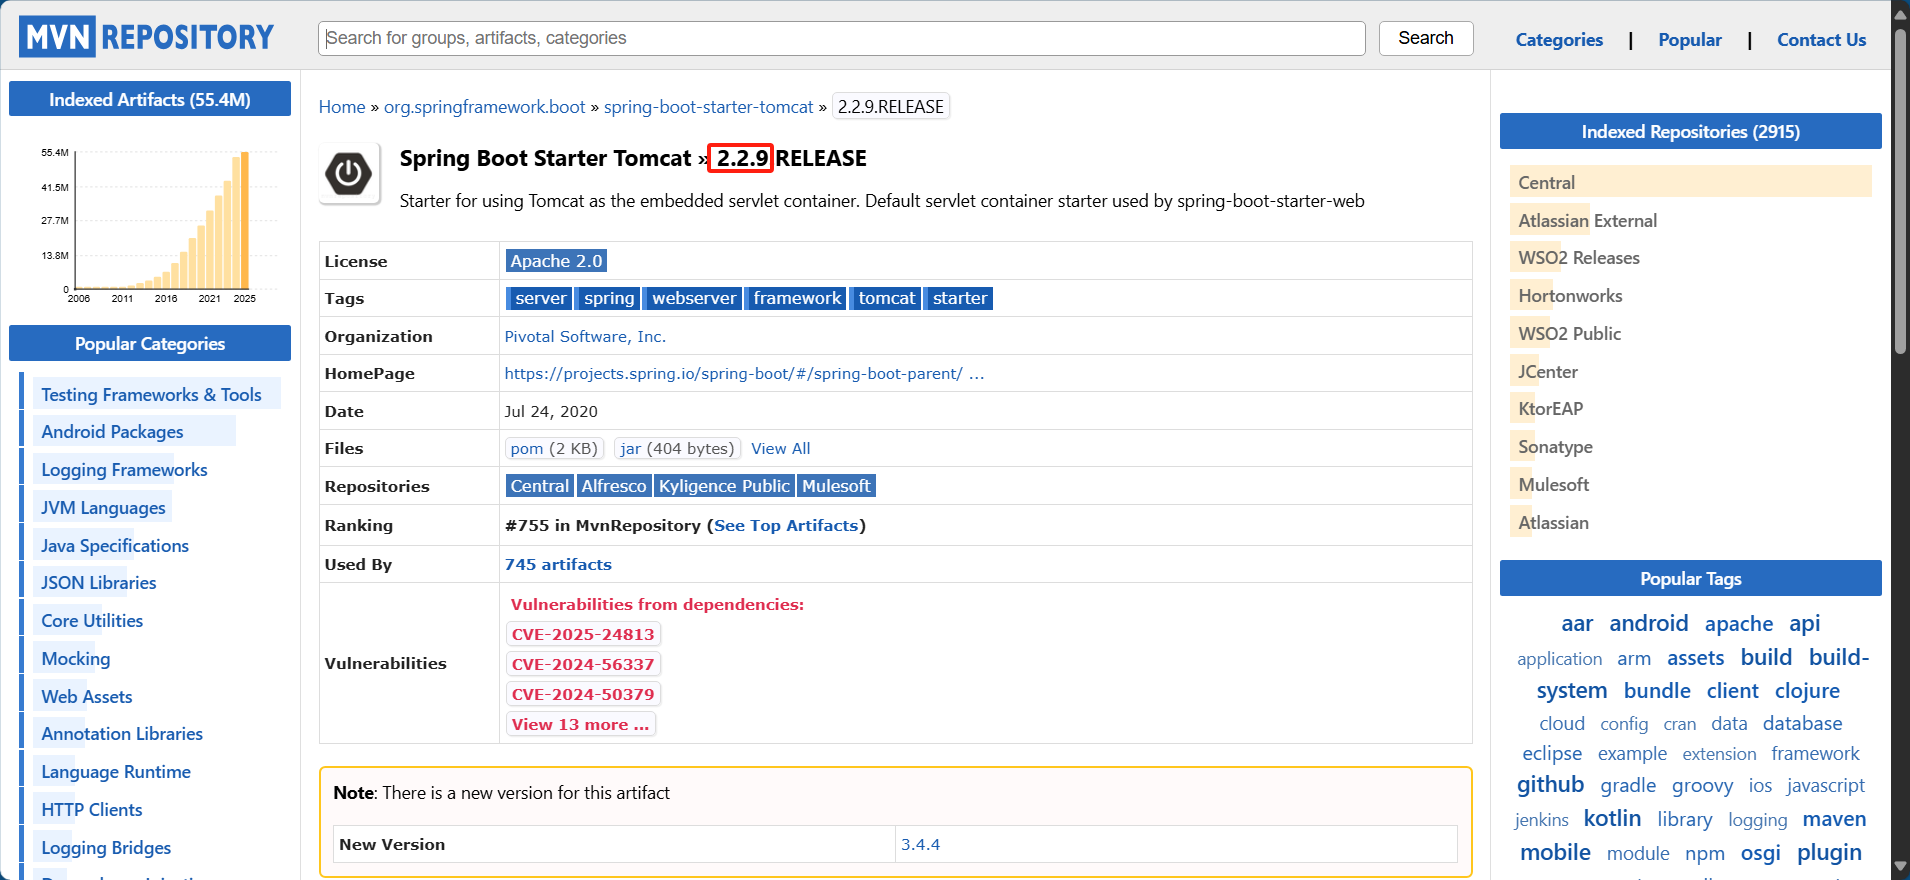1910x880 pixels.
Task: Click View All files
Action: click(x=780, y=449)
